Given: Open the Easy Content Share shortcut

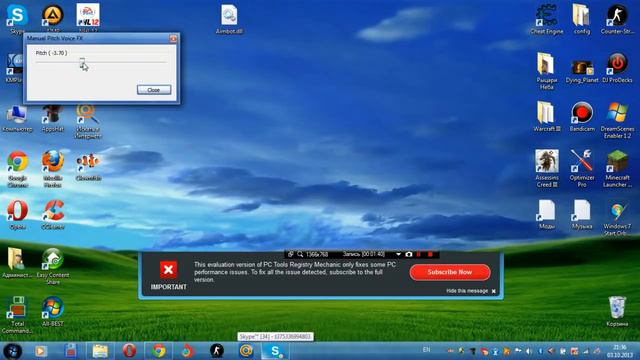Looking at the screenshot, I should pos(53,266).
